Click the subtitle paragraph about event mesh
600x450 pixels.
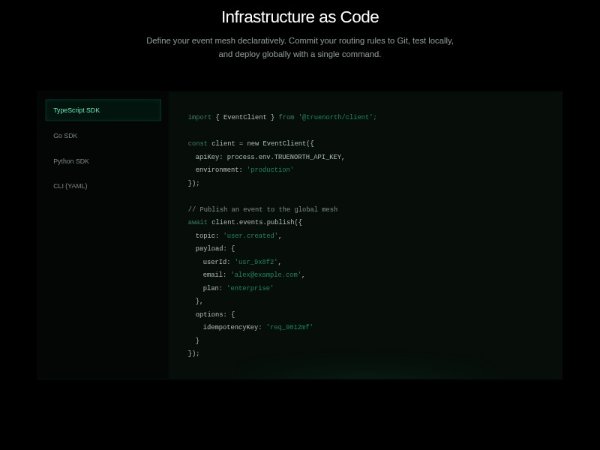pyautogui.click(x=300, y=47)
